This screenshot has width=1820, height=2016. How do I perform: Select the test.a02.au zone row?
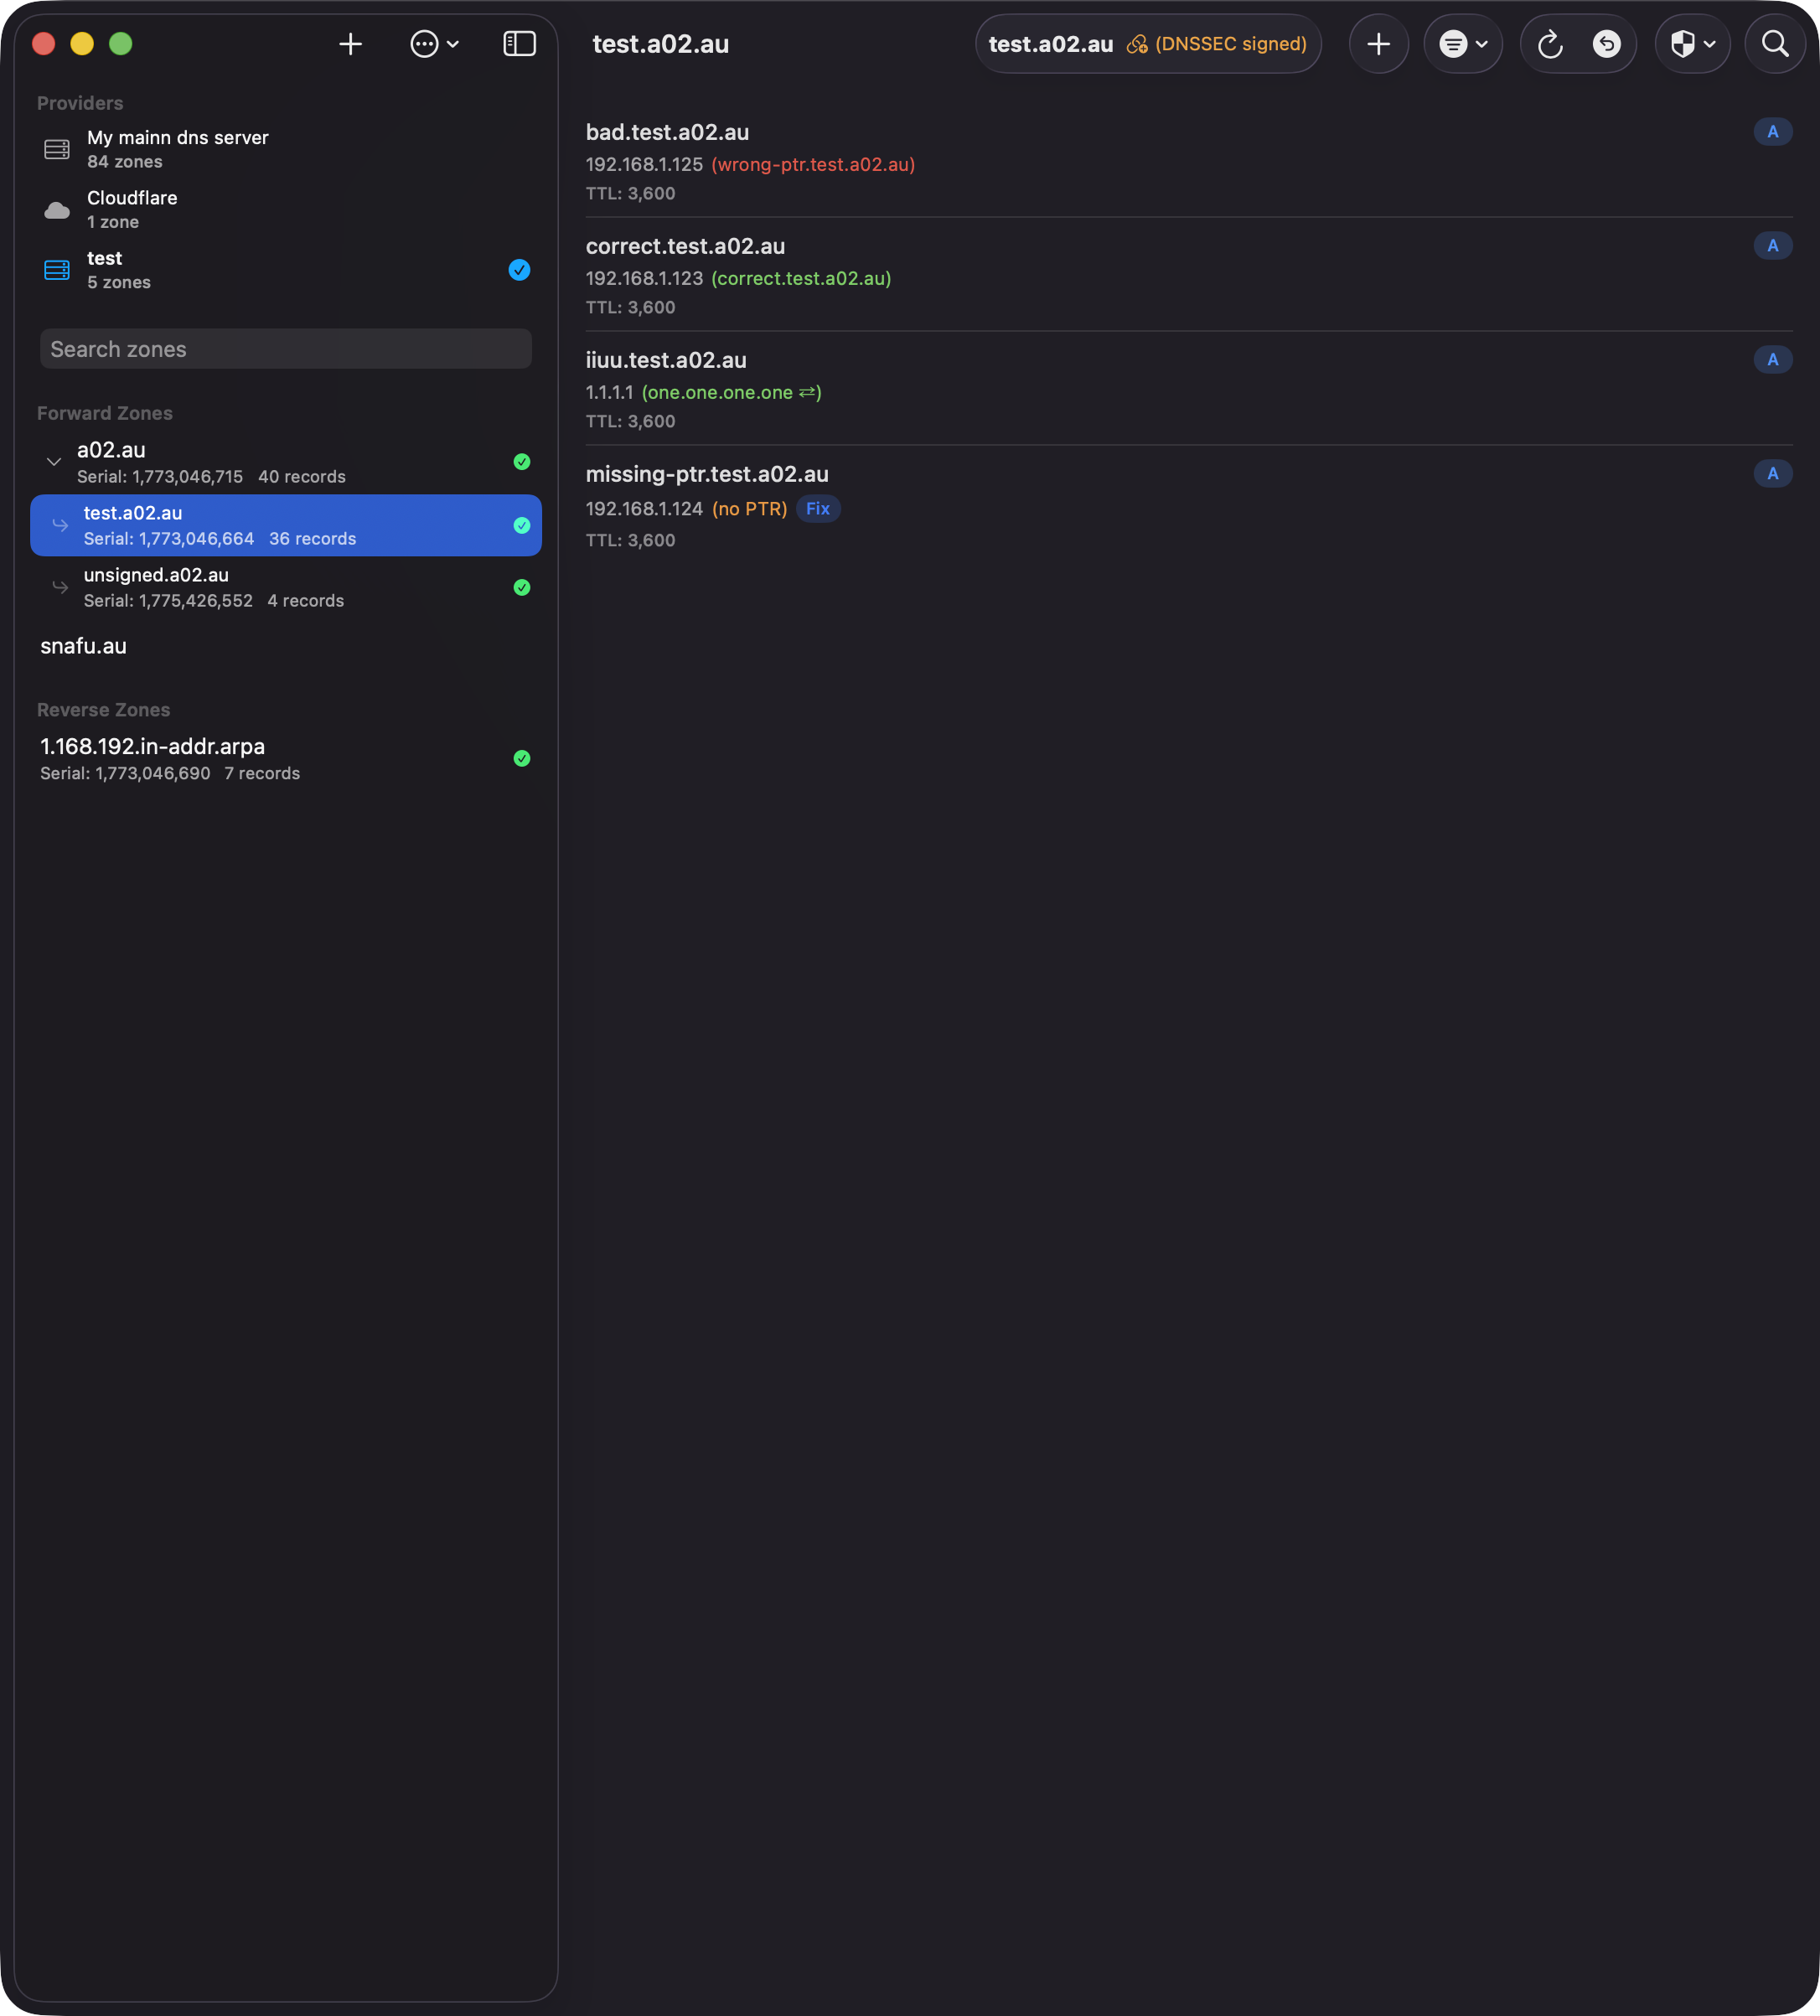click(x=285, y=525)
